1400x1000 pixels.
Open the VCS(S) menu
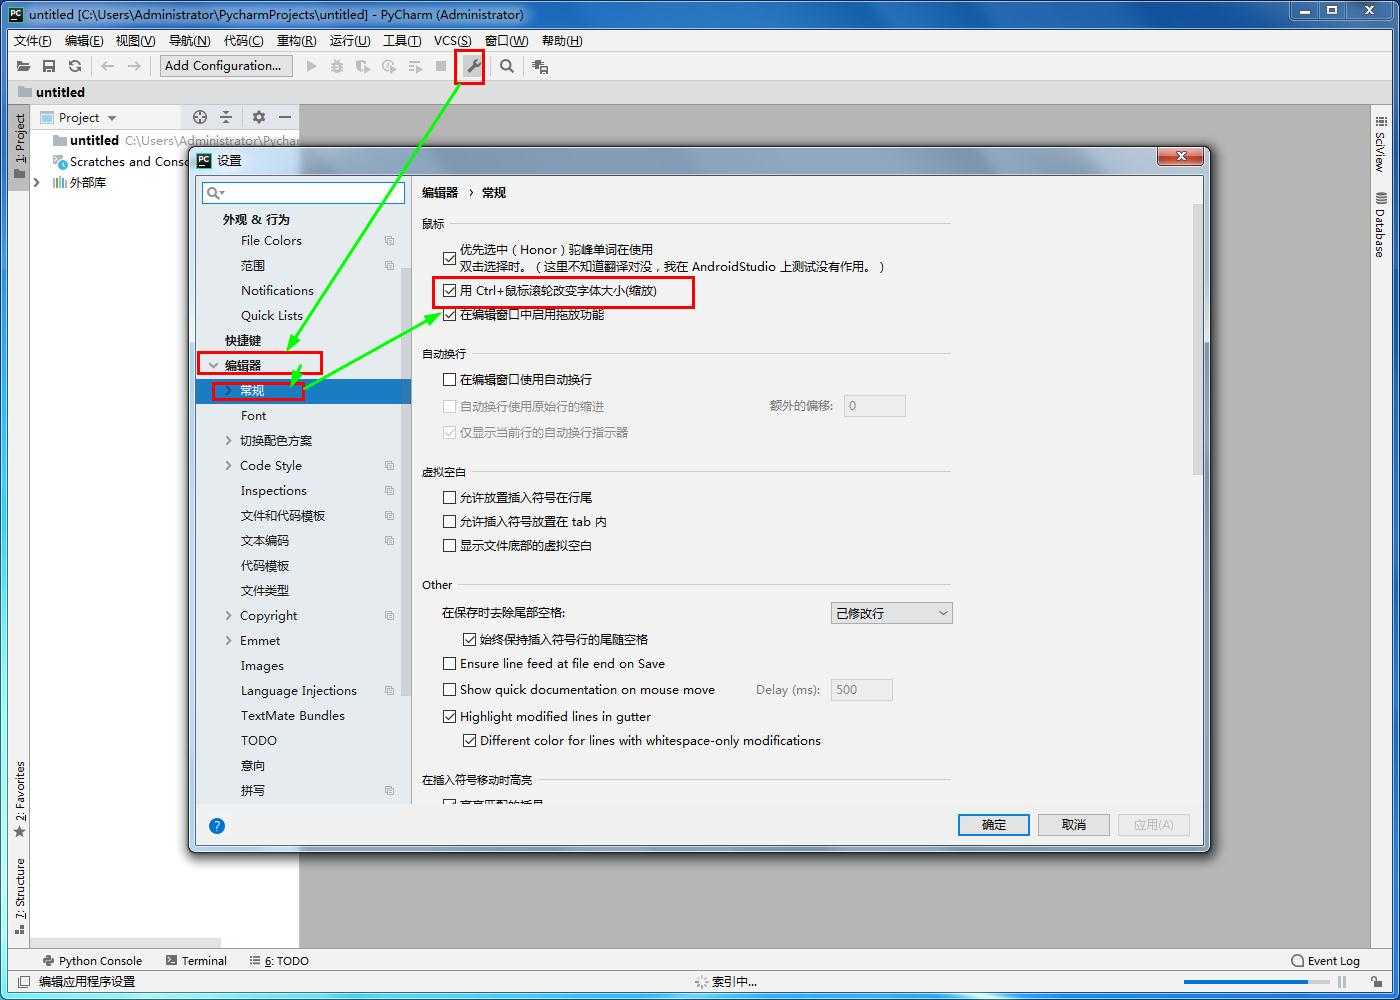click(x=452, y=41)
